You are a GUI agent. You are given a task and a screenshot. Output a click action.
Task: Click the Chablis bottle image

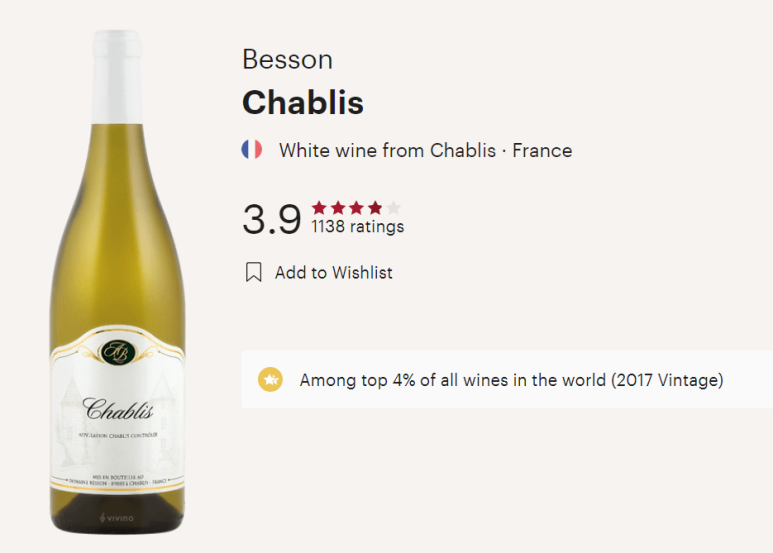click(x=117, y=282)
